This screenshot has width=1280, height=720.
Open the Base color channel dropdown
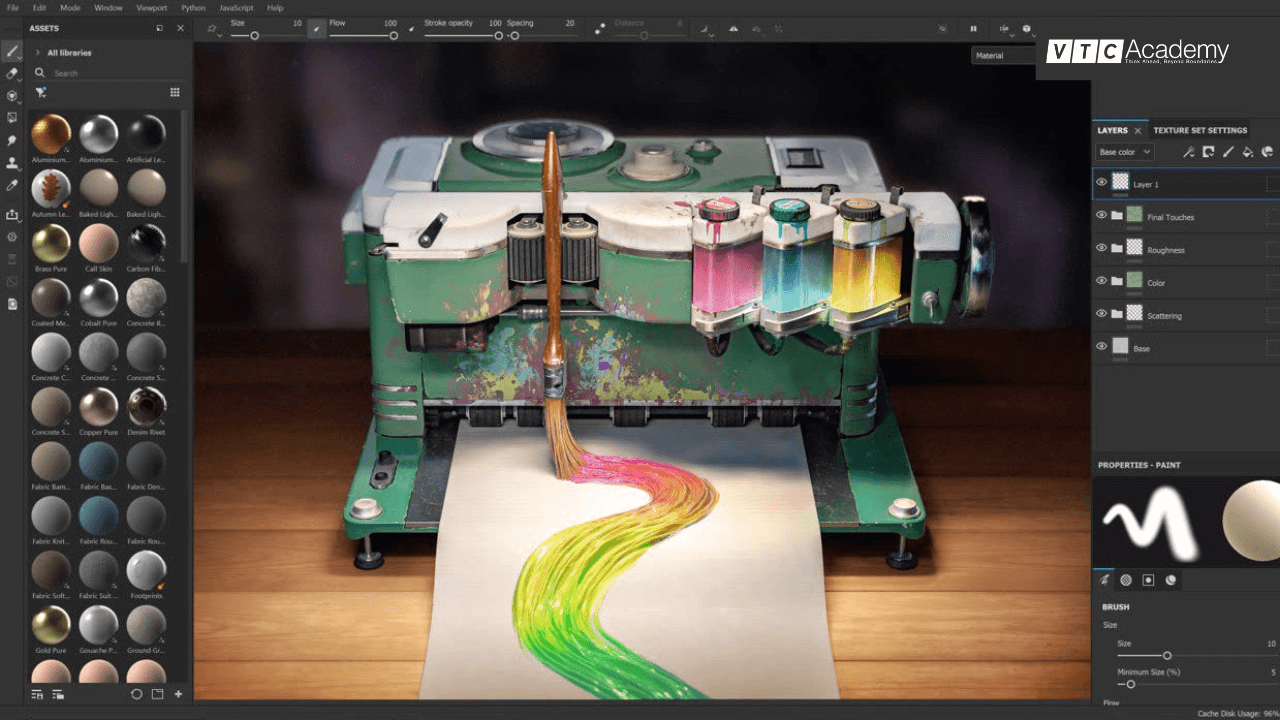[1123, 151]
